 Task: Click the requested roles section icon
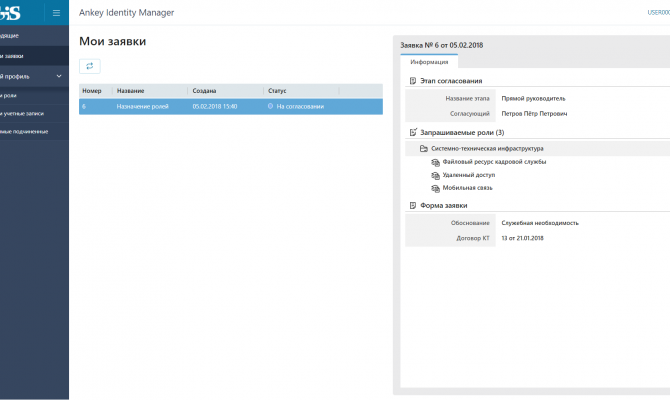point(414,132)
